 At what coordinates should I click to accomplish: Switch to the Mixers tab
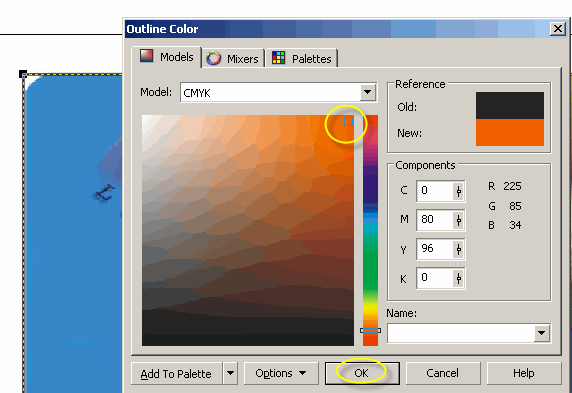(x=233, y=58)
